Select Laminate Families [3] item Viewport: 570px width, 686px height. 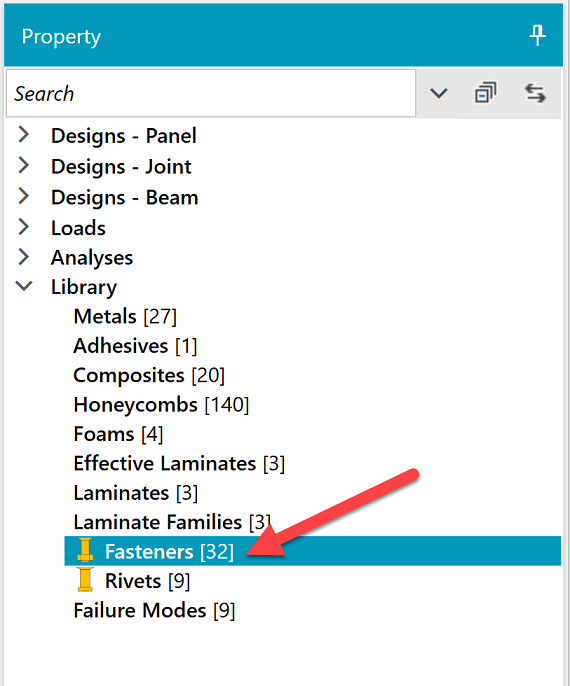172,522
